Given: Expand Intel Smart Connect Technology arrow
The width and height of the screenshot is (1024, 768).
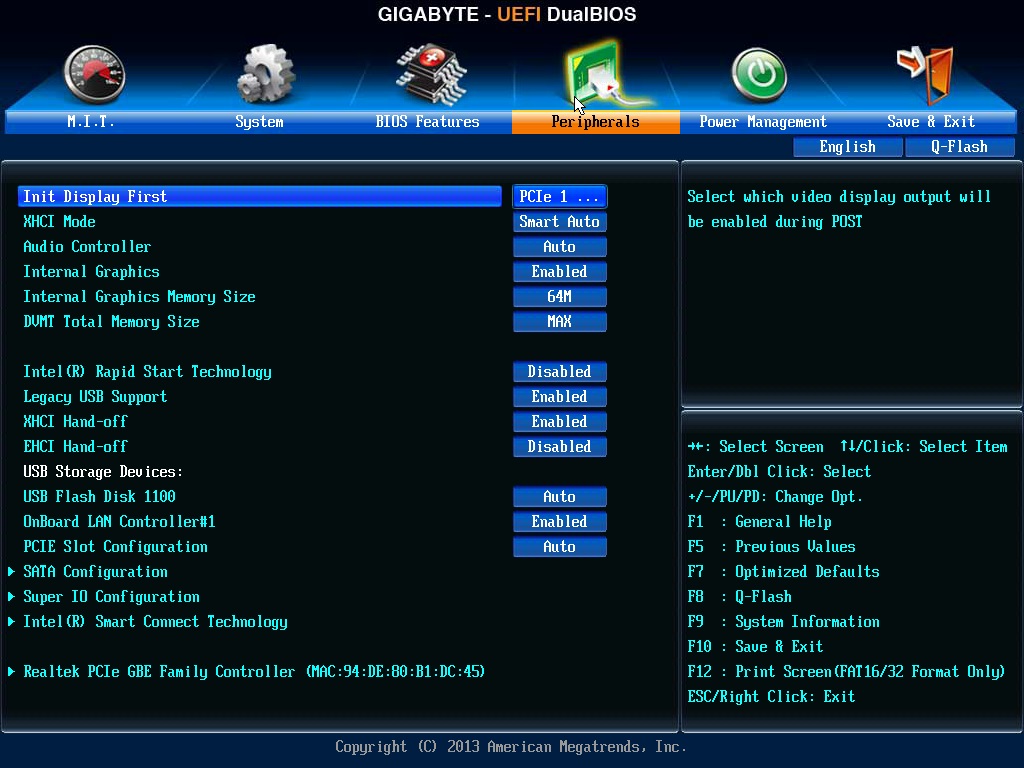Looking at the screenshot, I should pyautogui.click(x=12, y=622).
